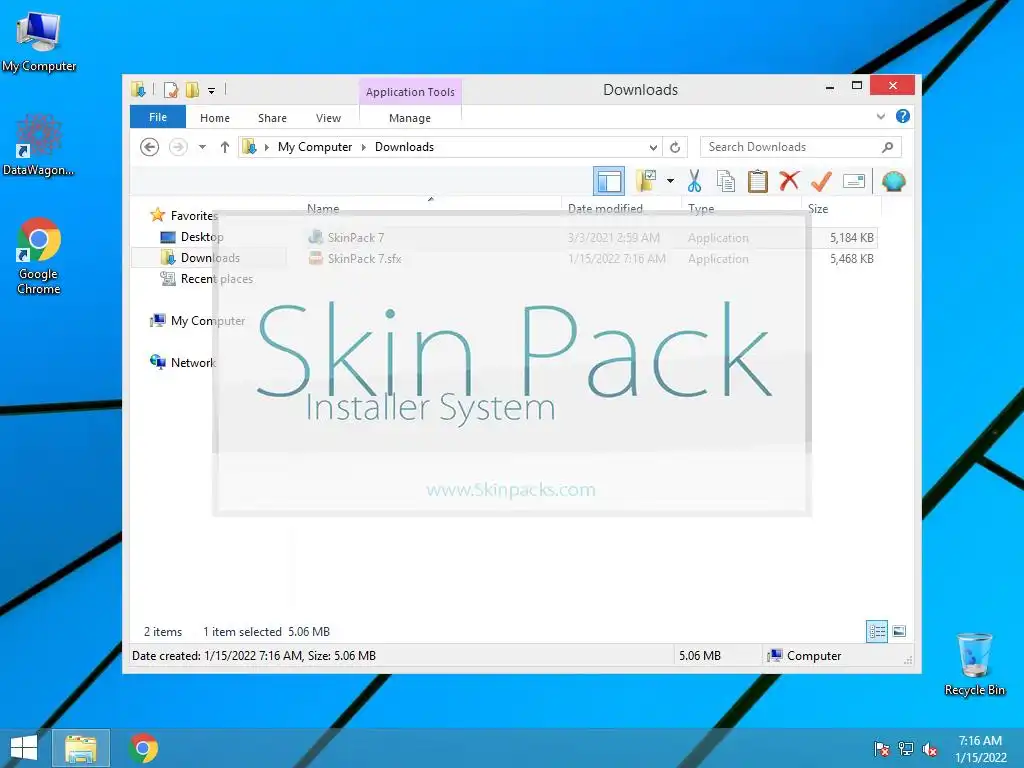Toggle the preview pane toolbar icon
Image resolution: width=1024 pixels, height=768 pixels.
609,181
